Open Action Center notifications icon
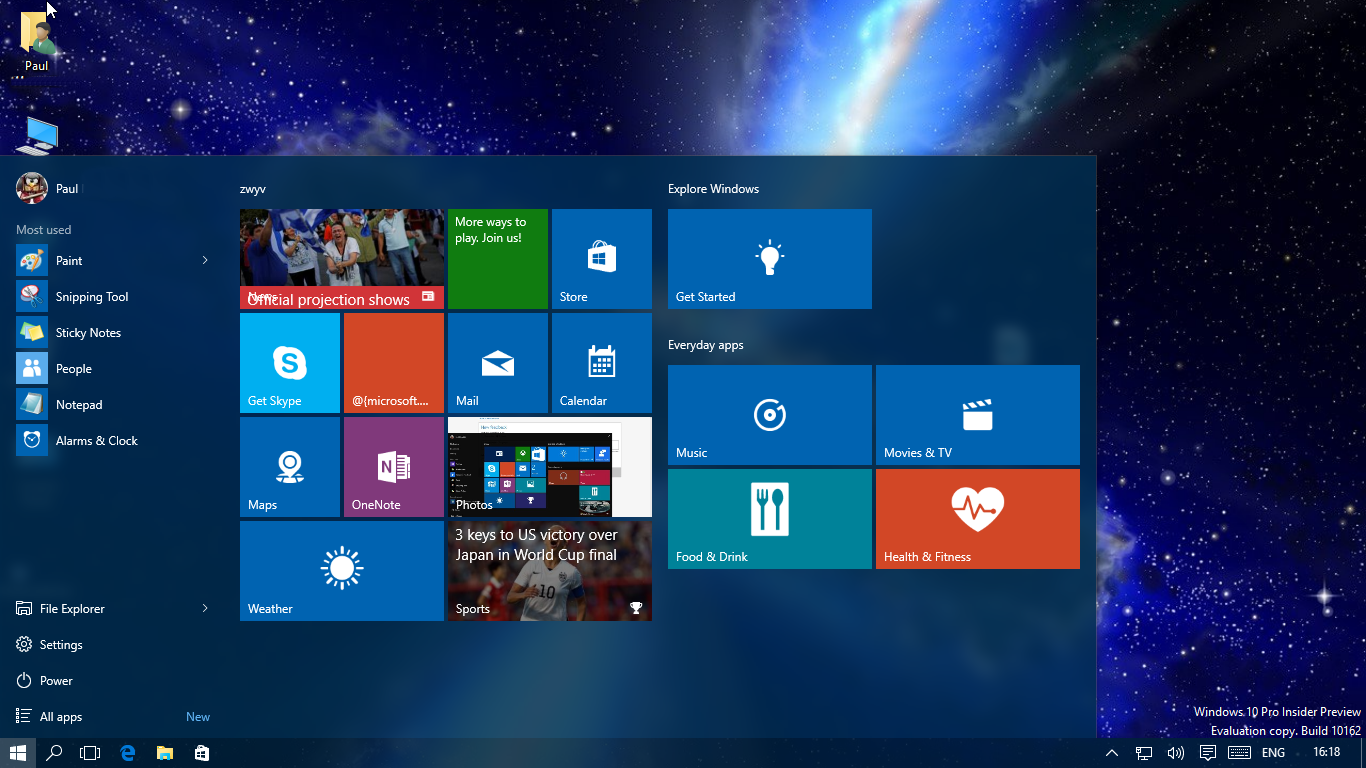This screenshot has width=1366, height=768. pos(1208,753)
